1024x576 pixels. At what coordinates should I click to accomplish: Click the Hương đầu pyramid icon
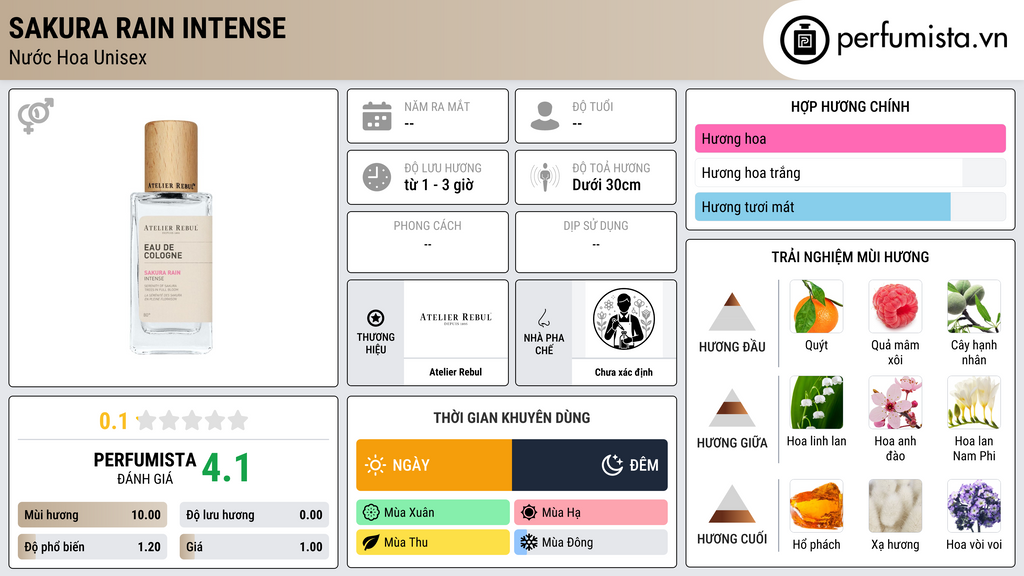coord(732,312)
